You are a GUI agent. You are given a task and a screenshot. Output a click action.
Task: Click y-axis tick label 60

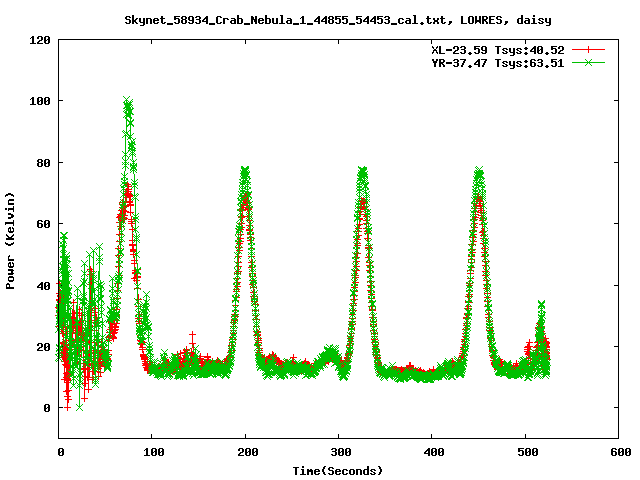43,224
